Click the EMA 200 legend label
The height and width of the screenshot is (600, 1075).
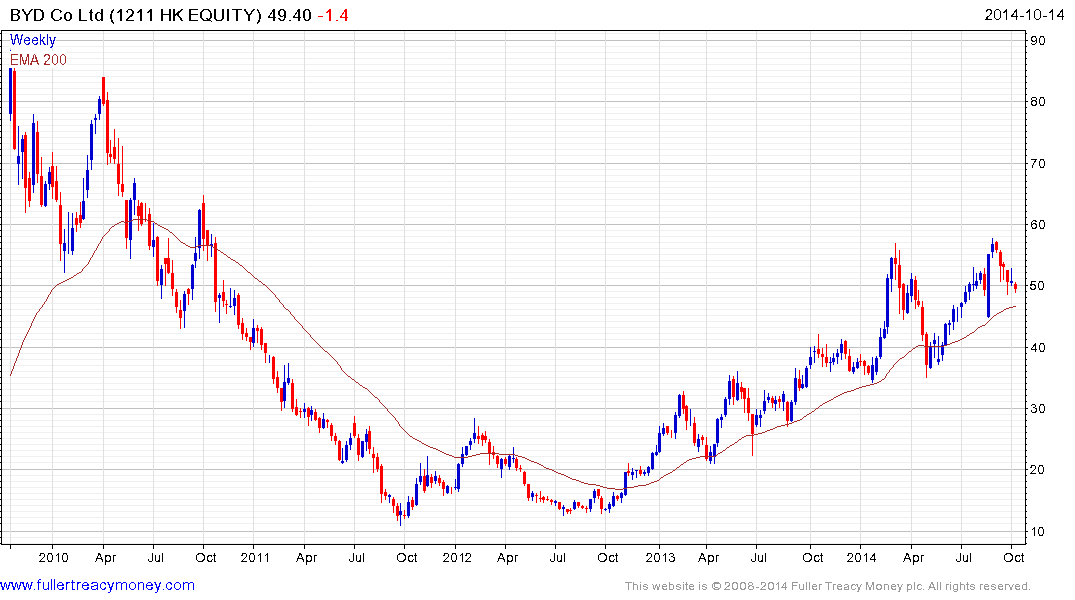[x=38, y=60]
